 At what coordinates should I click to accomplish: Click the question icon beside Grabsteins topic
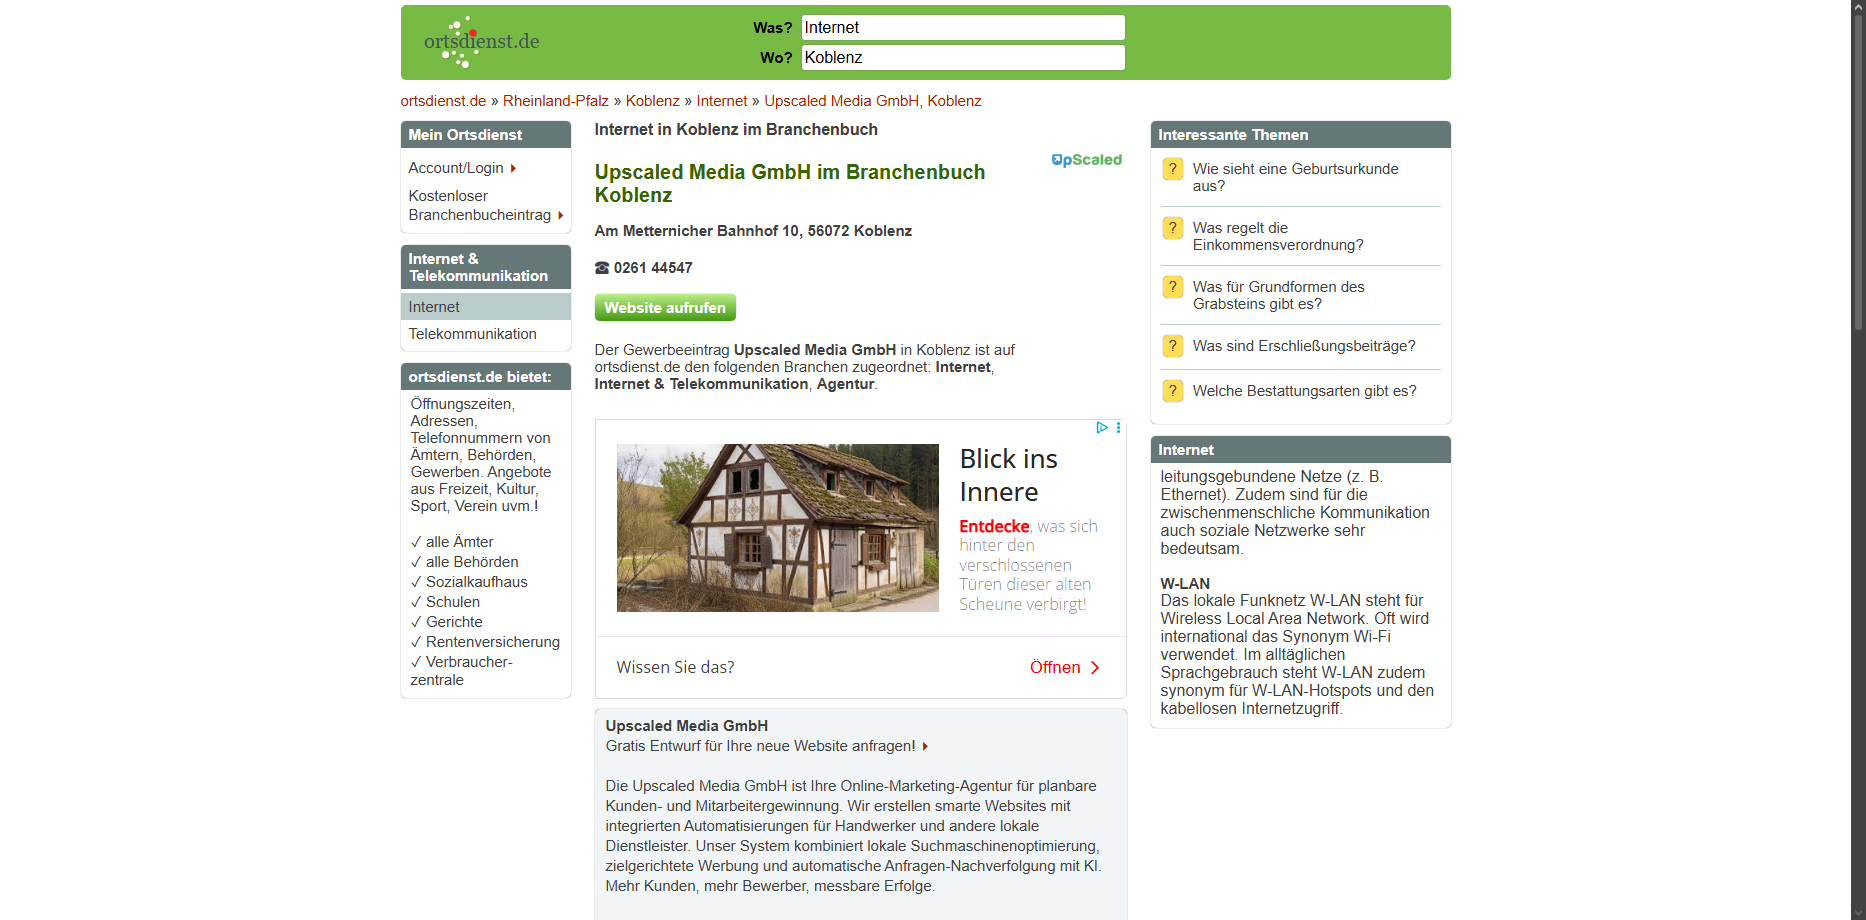[x=1173, y=287]
